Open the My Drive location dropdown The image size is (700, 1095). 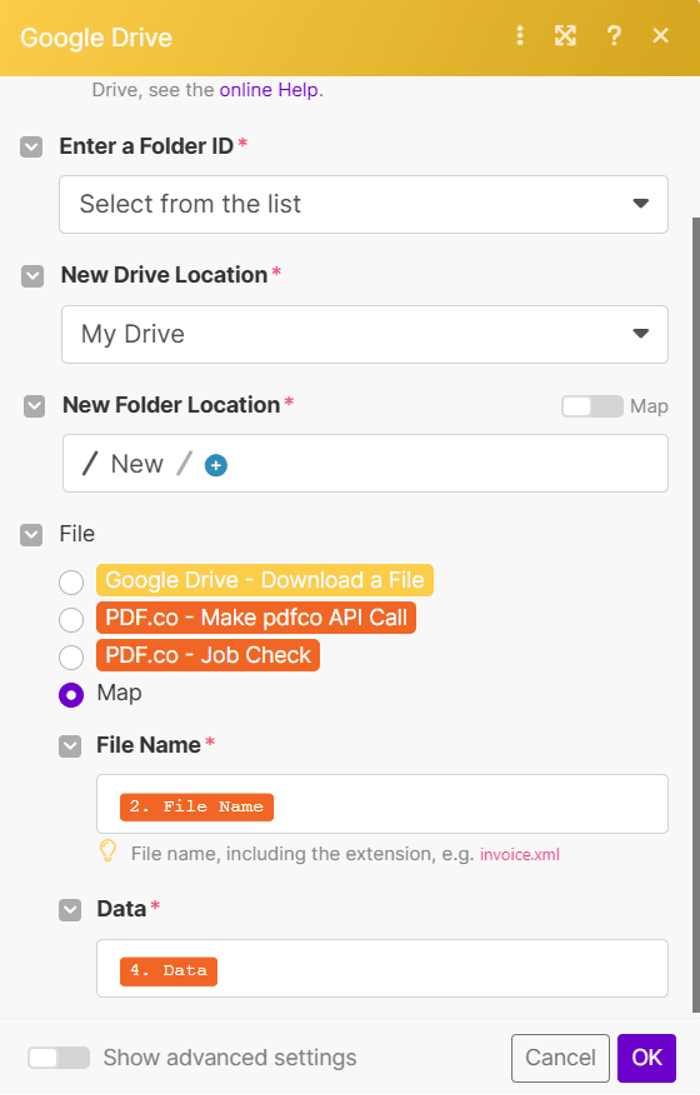coord(364,334)
